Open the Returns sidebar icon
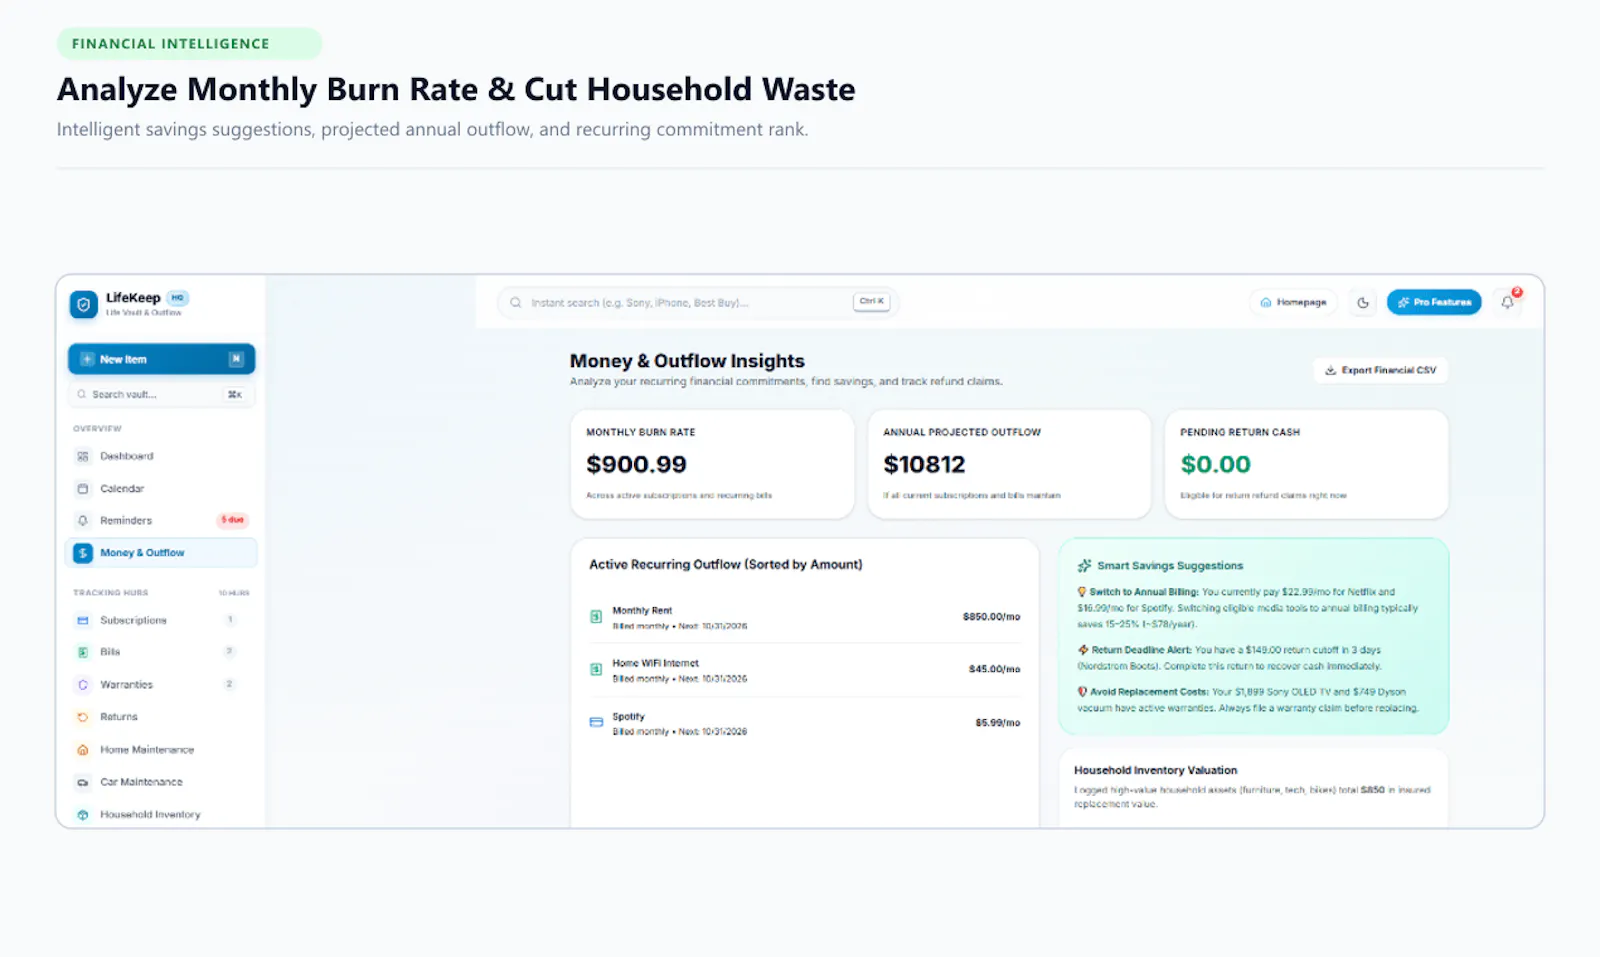 click(x=83, y=717)
